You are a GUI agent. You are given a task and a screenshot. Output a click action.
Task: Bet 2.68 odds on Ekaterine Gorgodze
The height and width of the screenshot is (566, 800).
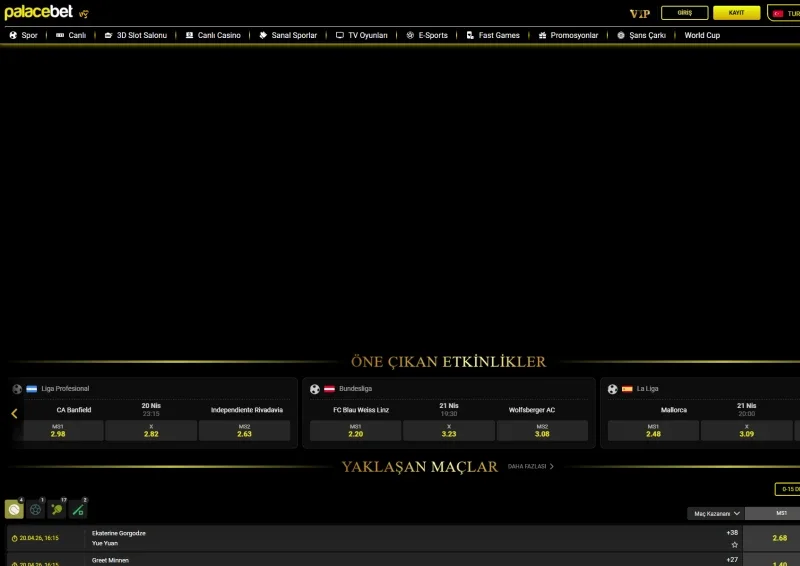pos(772,538)
